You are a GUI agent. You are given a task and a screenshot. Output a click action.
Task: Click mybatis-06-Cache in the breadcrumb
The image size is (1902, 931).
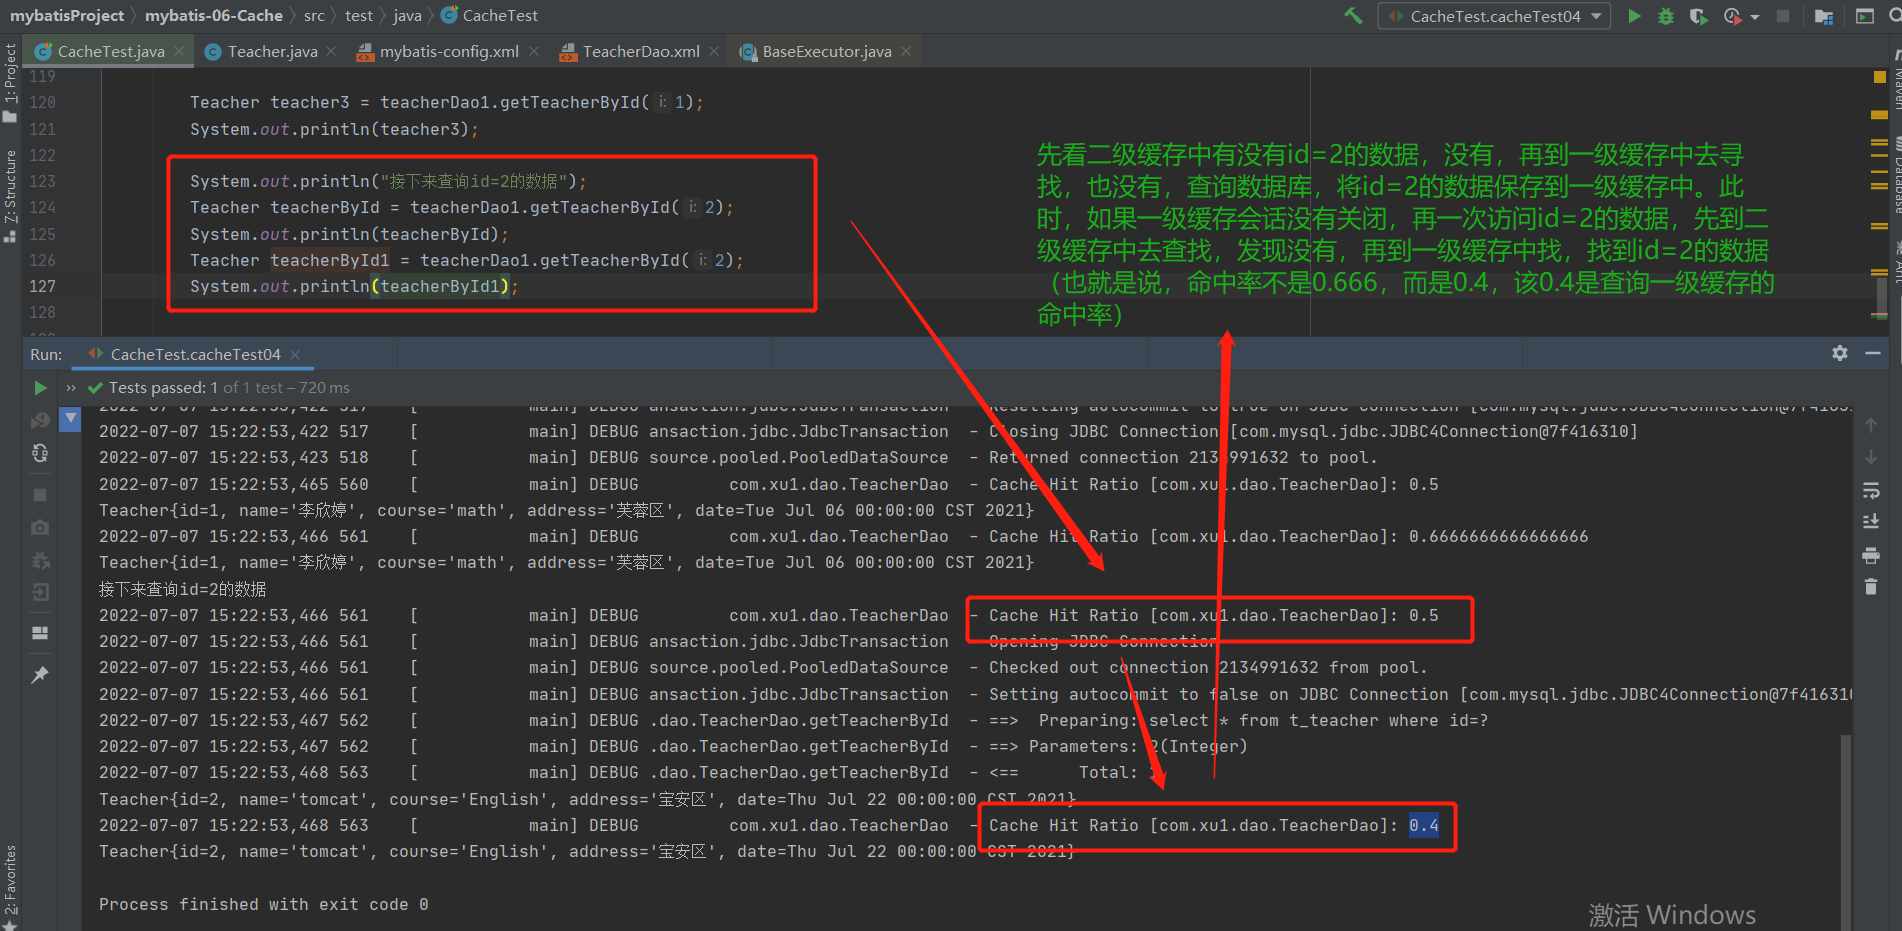click(214, 16)
